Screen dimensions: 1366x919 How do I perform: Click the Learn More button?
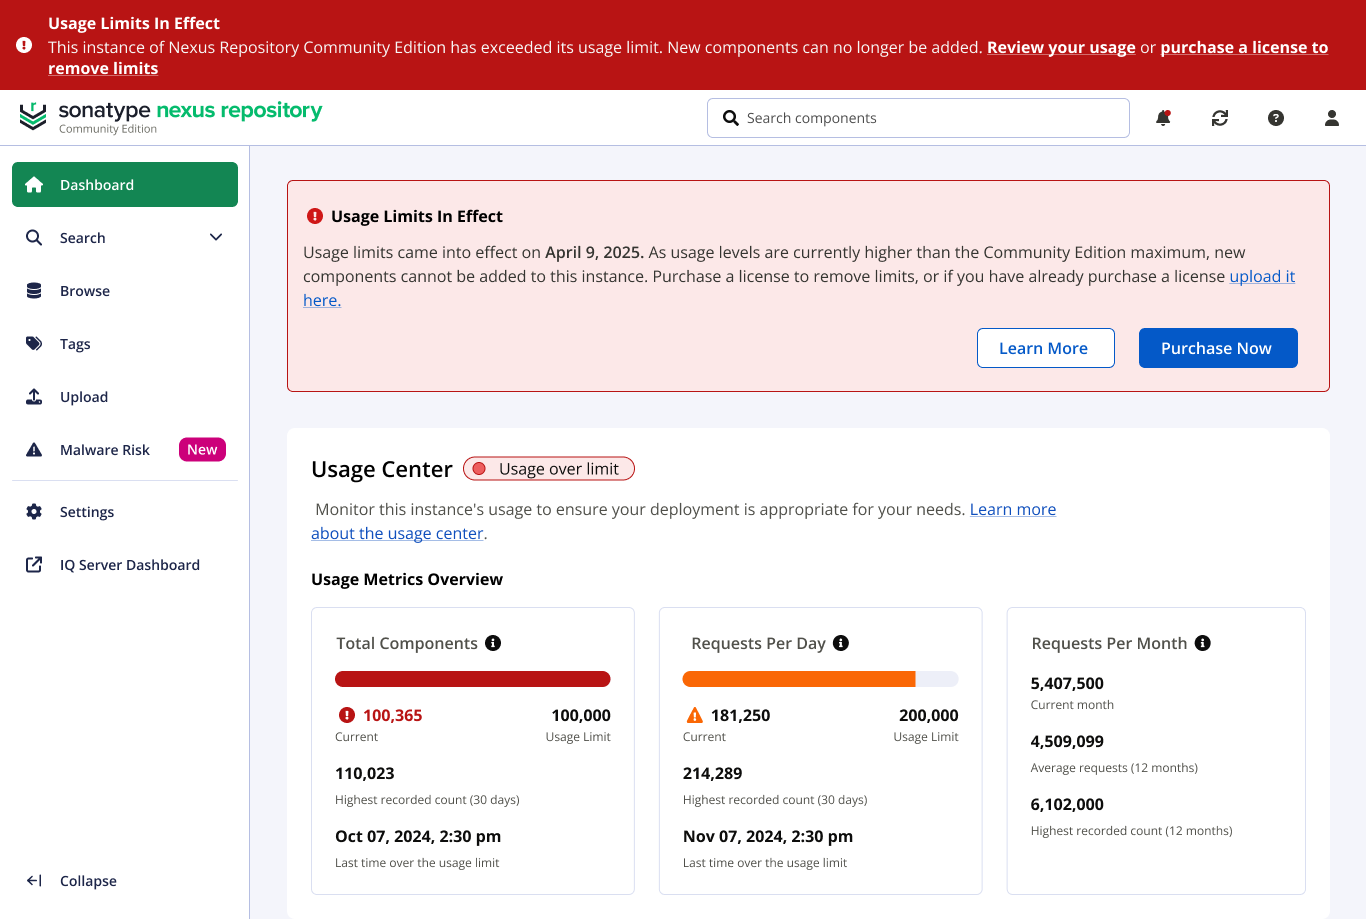[1045, 348]
